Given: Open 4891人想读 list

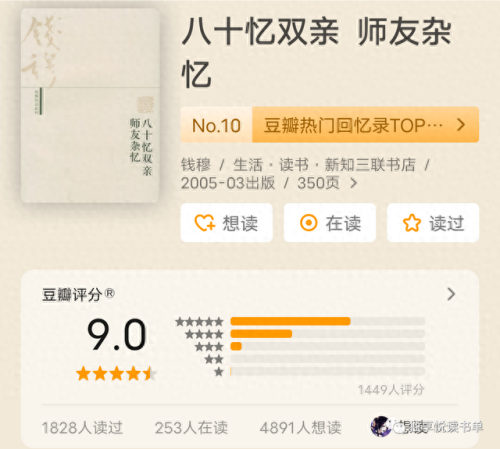Looking at the screenshot, I should tap(301, 428).
